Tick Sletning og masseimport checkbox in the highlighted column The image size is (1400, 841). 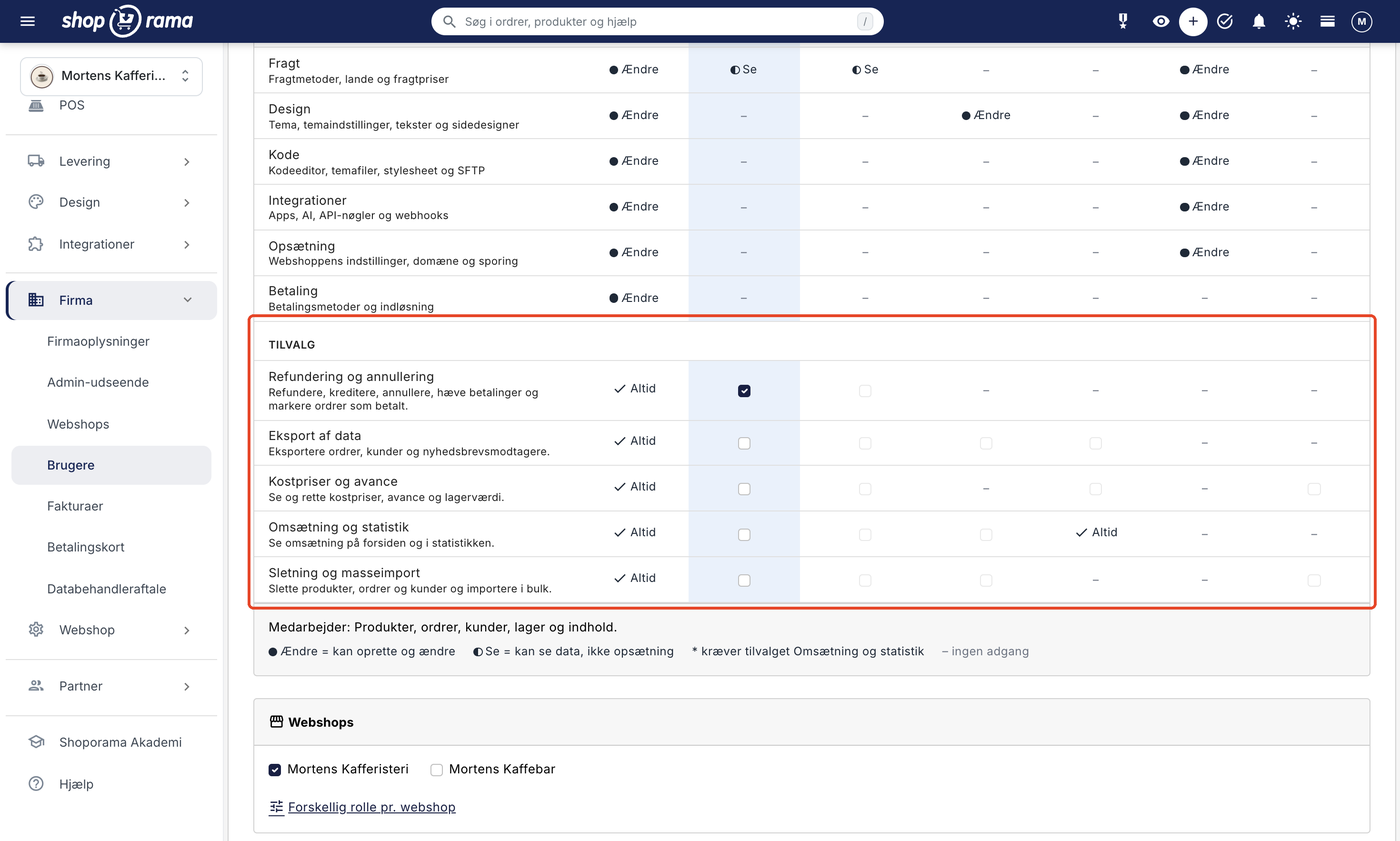click(x=744, y=580)
